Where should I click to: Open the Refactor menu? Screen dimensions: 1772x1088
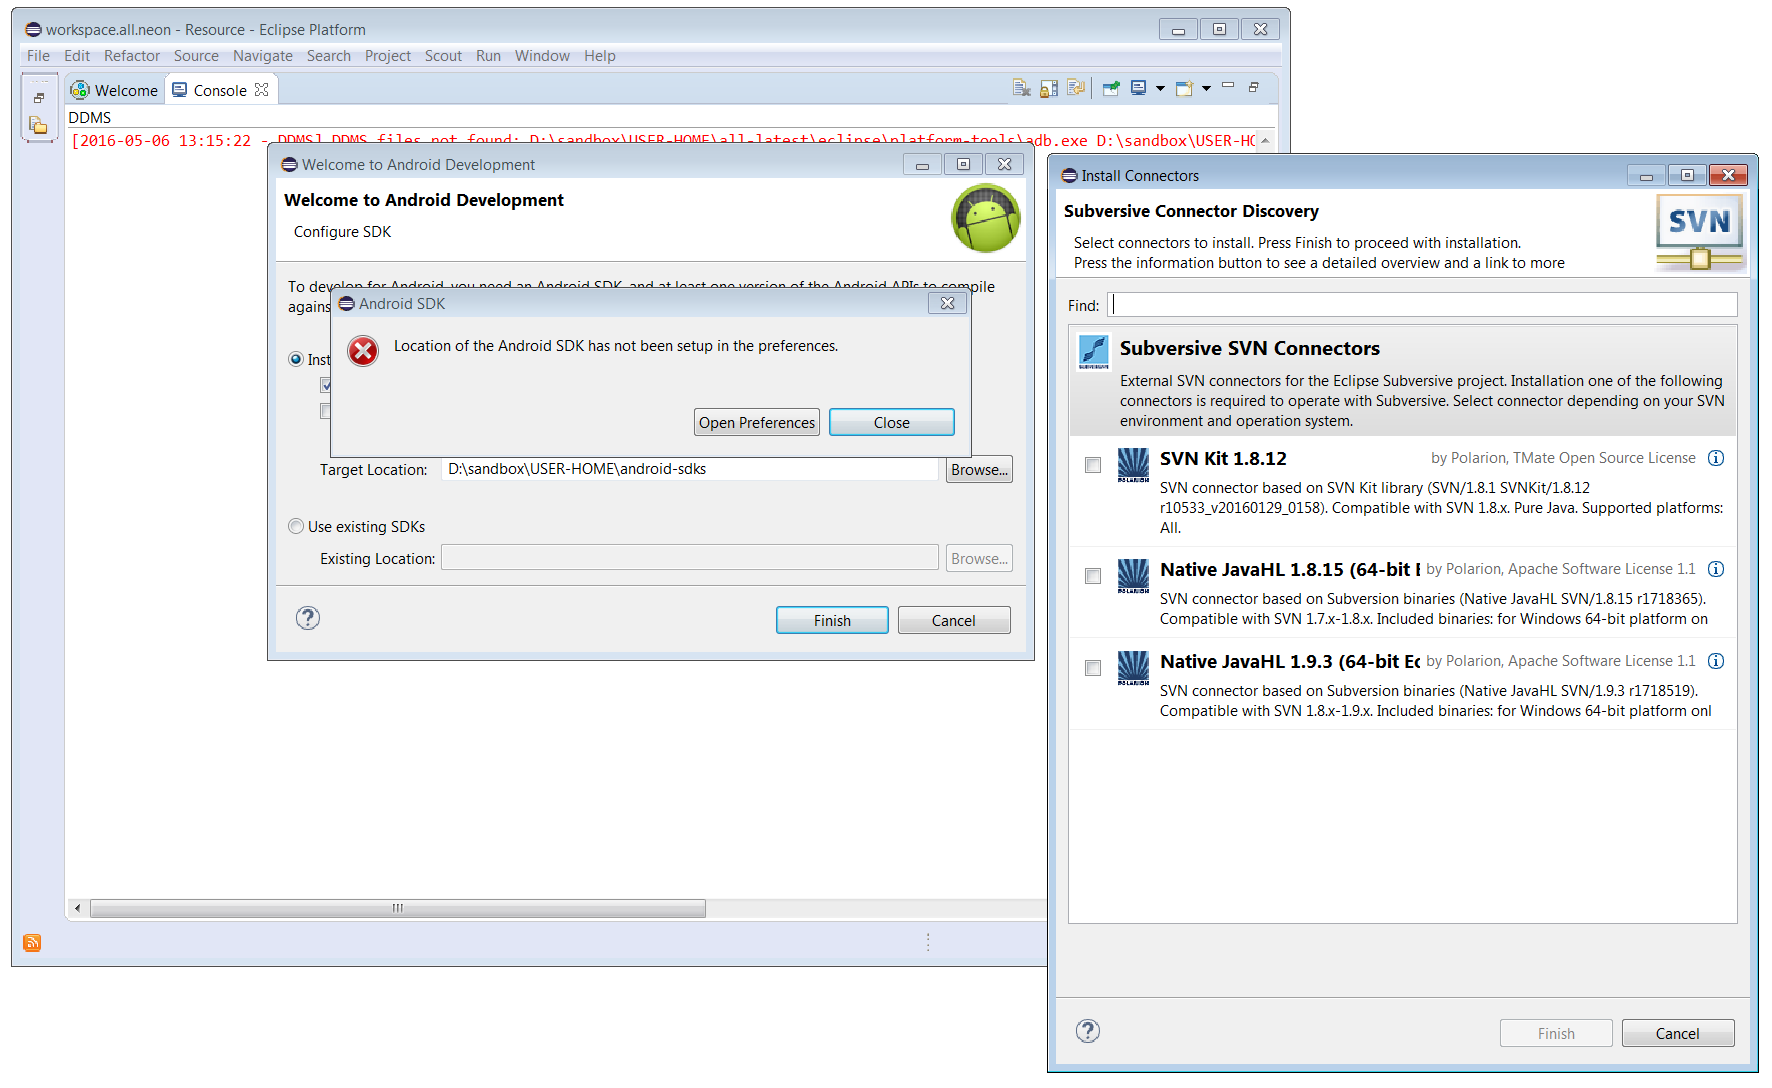click(132, 56)
